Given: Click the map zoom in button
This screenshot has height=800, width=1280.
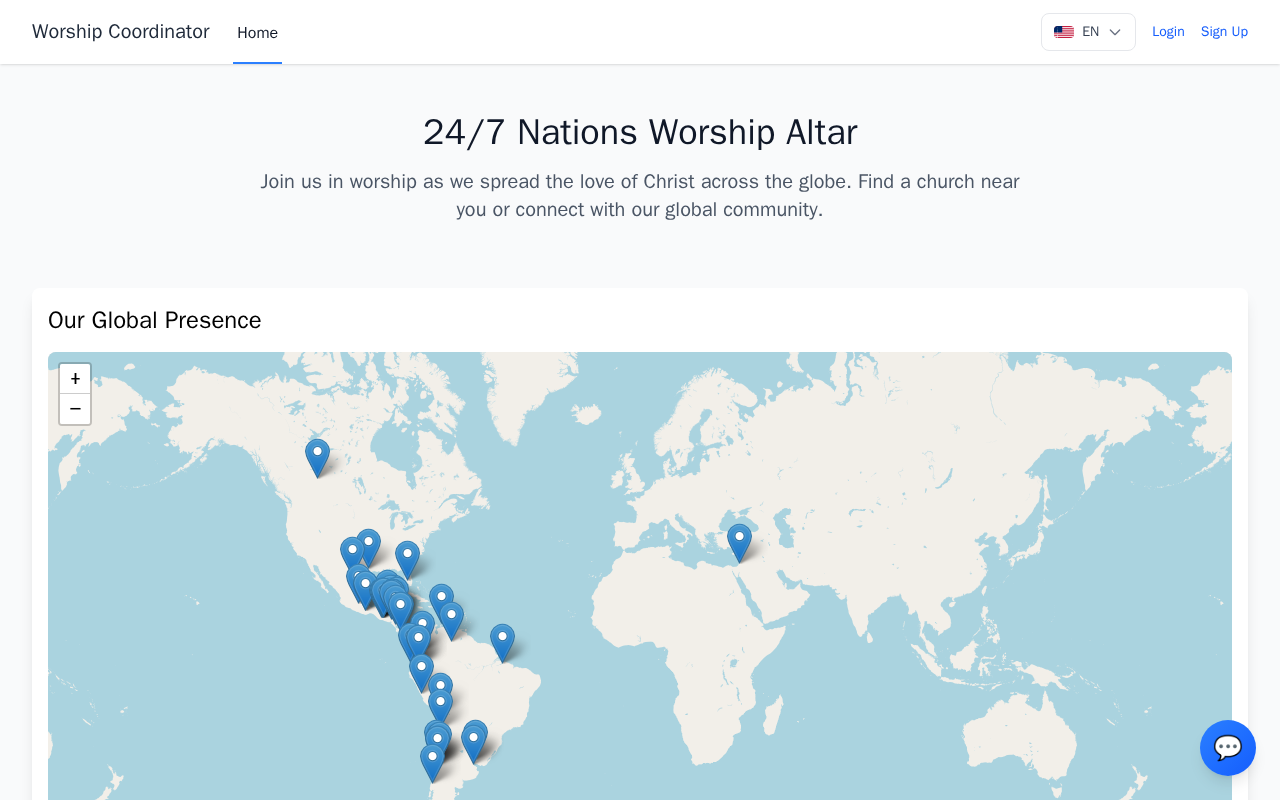Looking at the screenshot, I should point(75,379).
